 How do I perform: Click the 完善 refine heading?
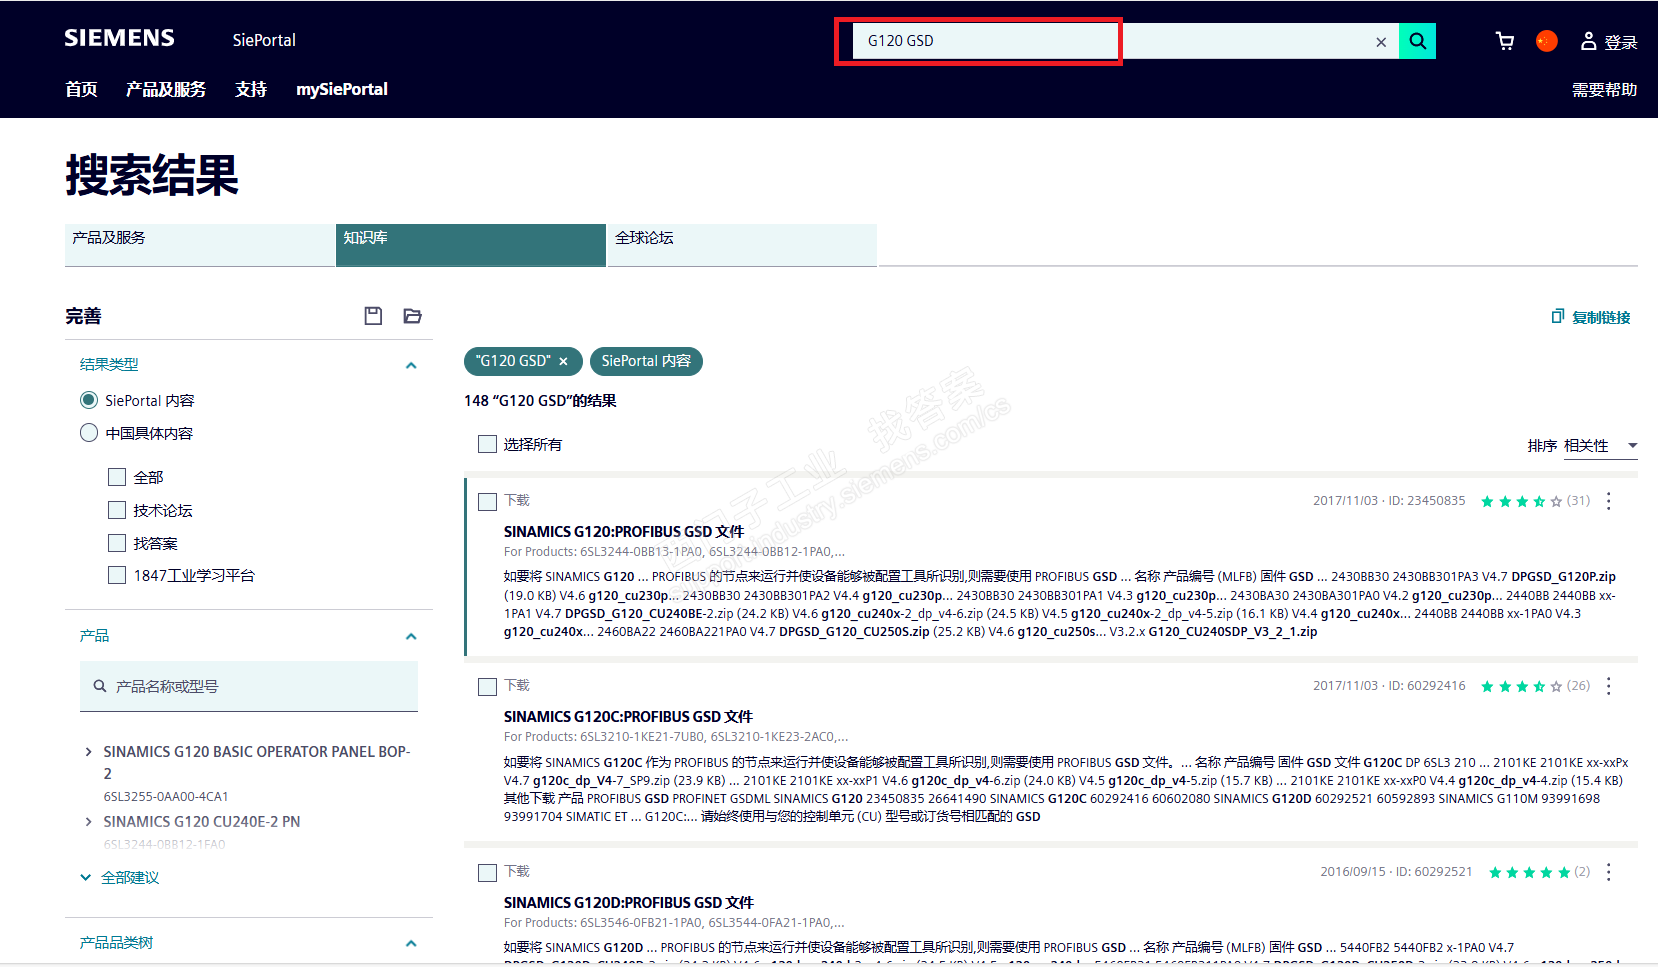point(83,316)
